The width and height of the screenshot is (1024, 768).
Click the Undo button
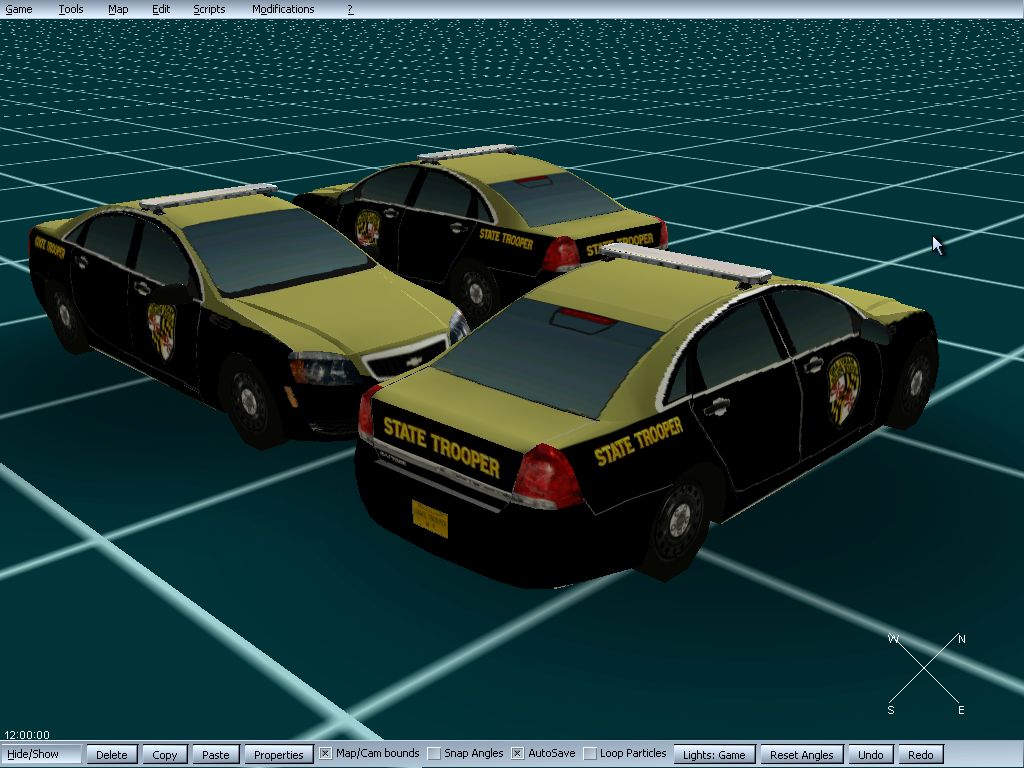(871, 754)
